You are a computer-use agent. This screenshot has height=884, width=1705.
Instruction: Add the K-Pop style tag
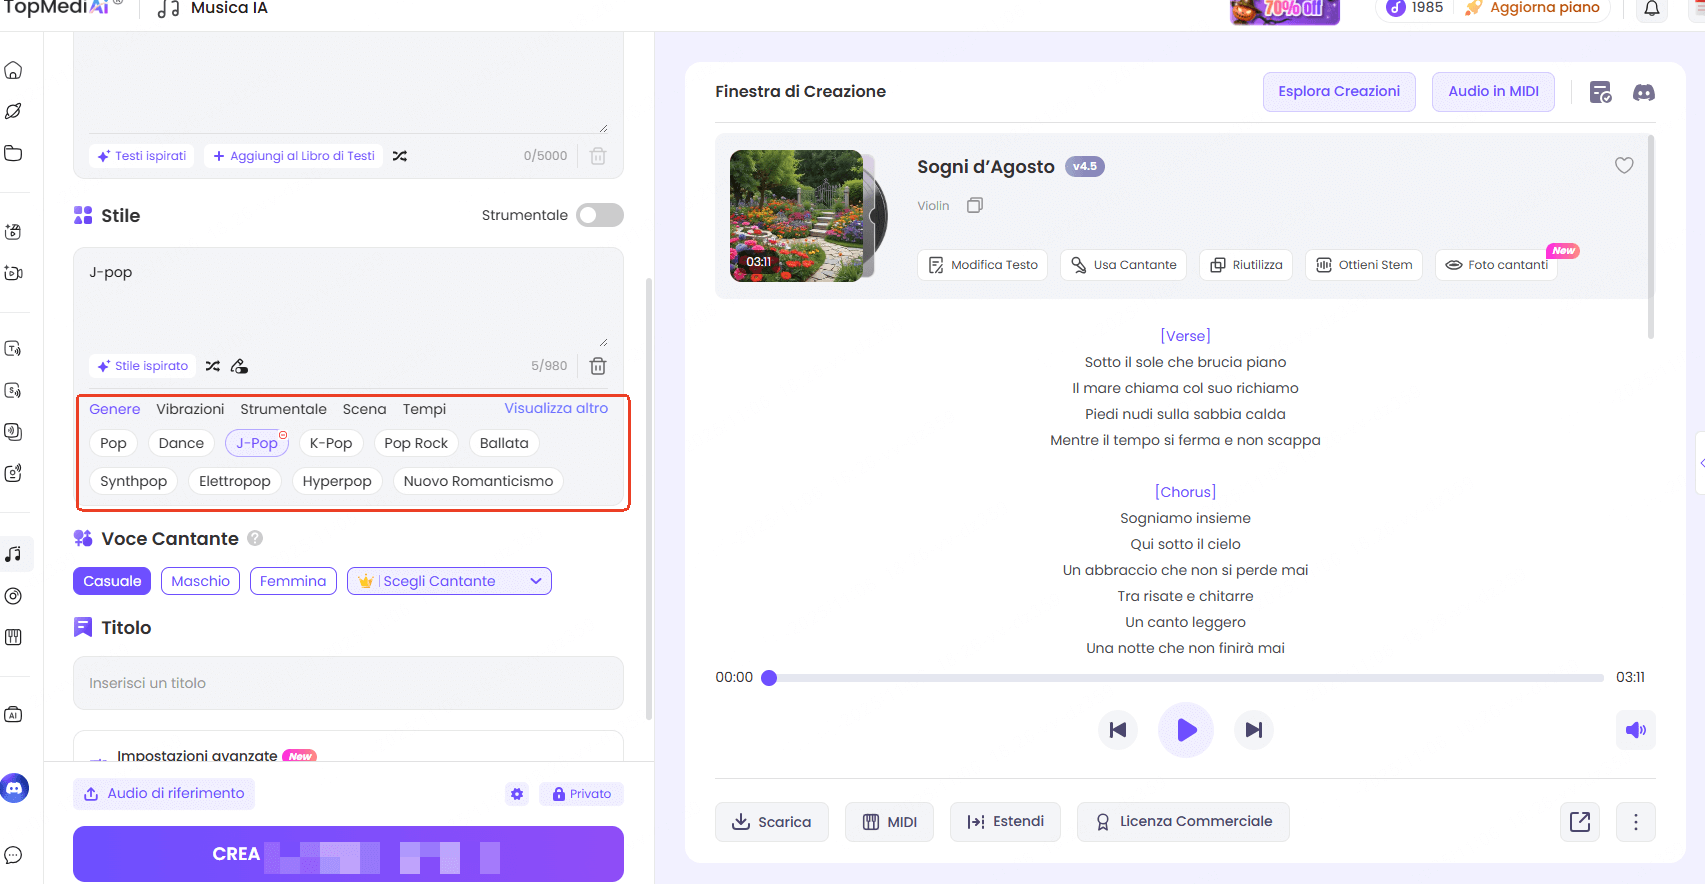click(331, 443)
